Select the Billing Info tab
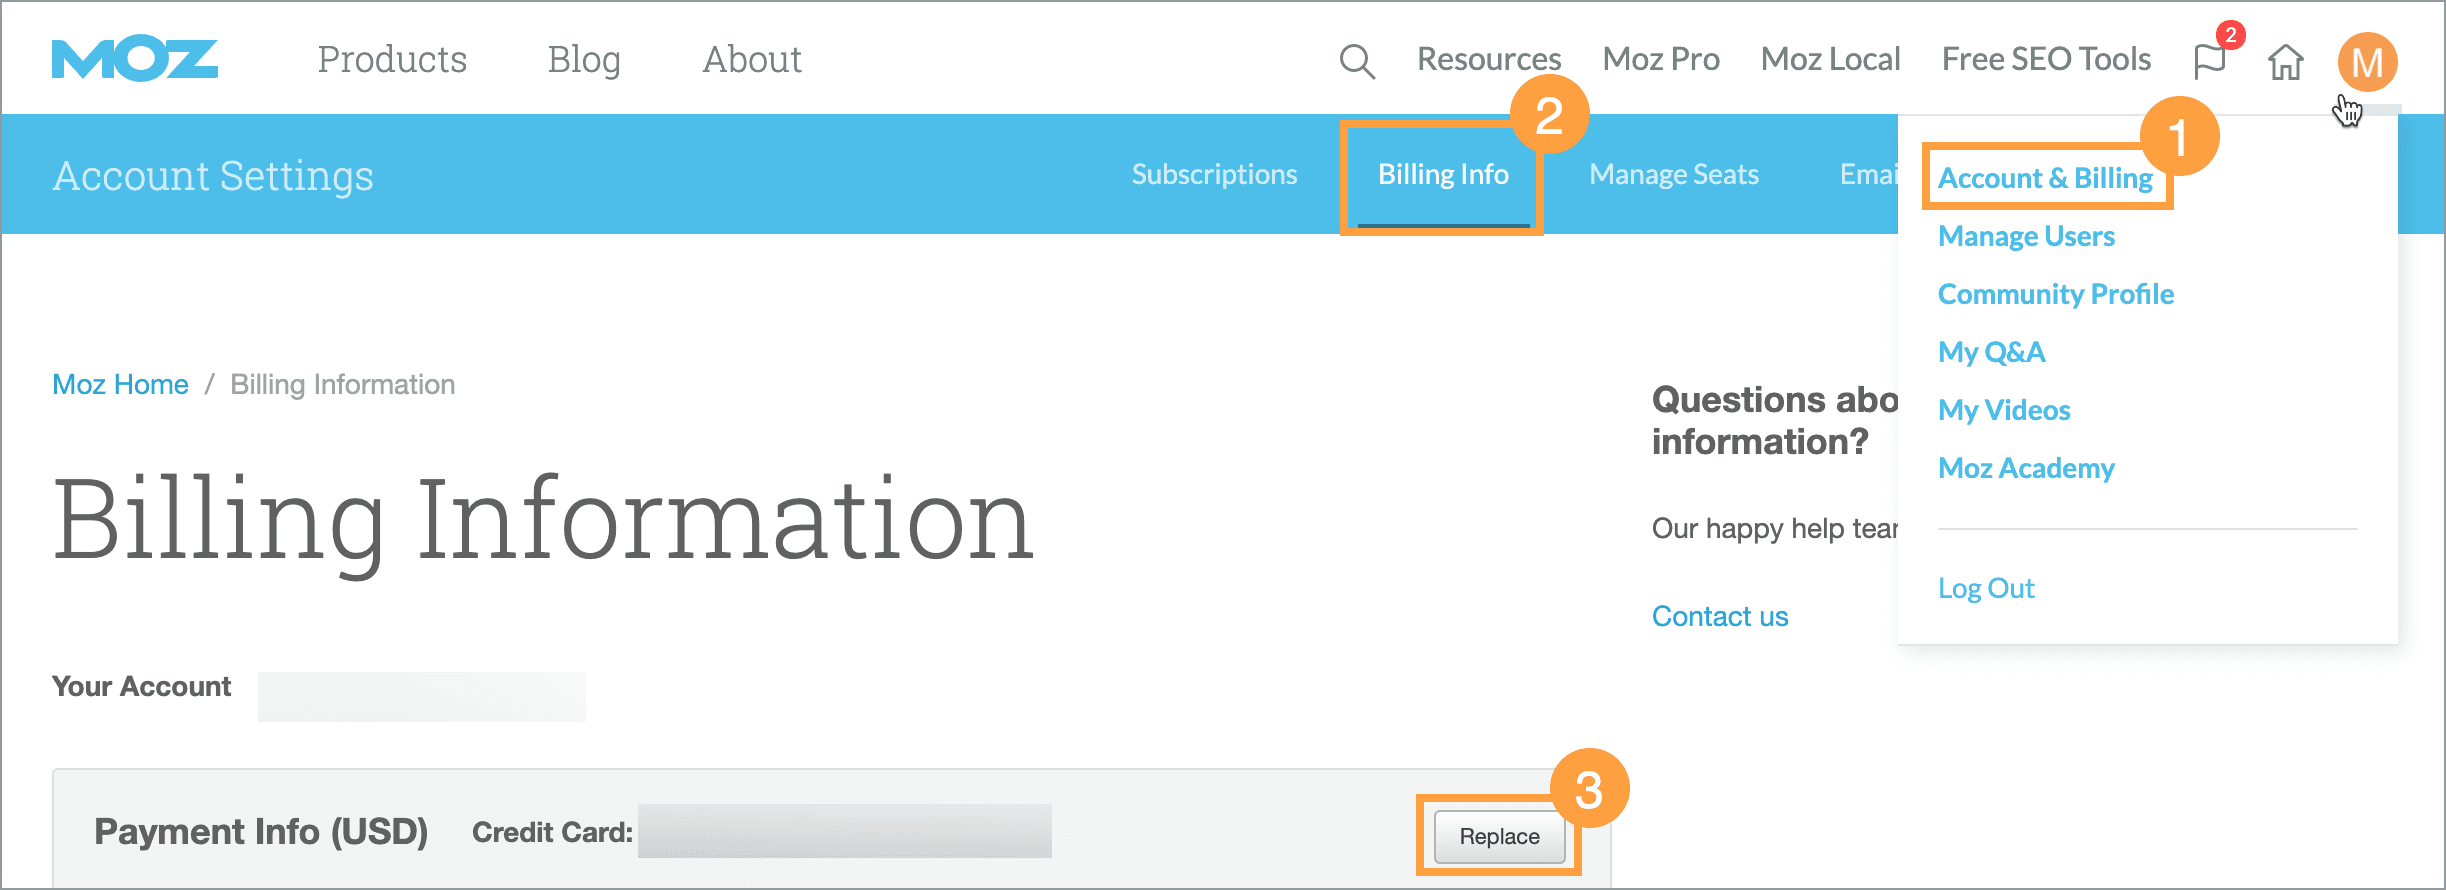This screenshot has height=890, width=2446. click(x=1443, y=175)
